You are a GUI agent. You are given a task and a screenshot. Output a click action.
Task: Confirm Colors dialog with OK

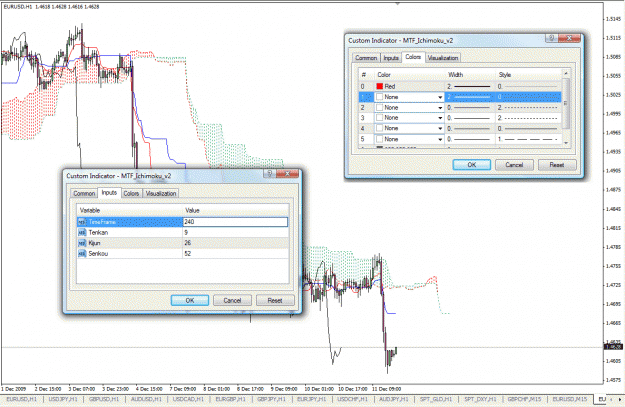(x=472, y=165)
